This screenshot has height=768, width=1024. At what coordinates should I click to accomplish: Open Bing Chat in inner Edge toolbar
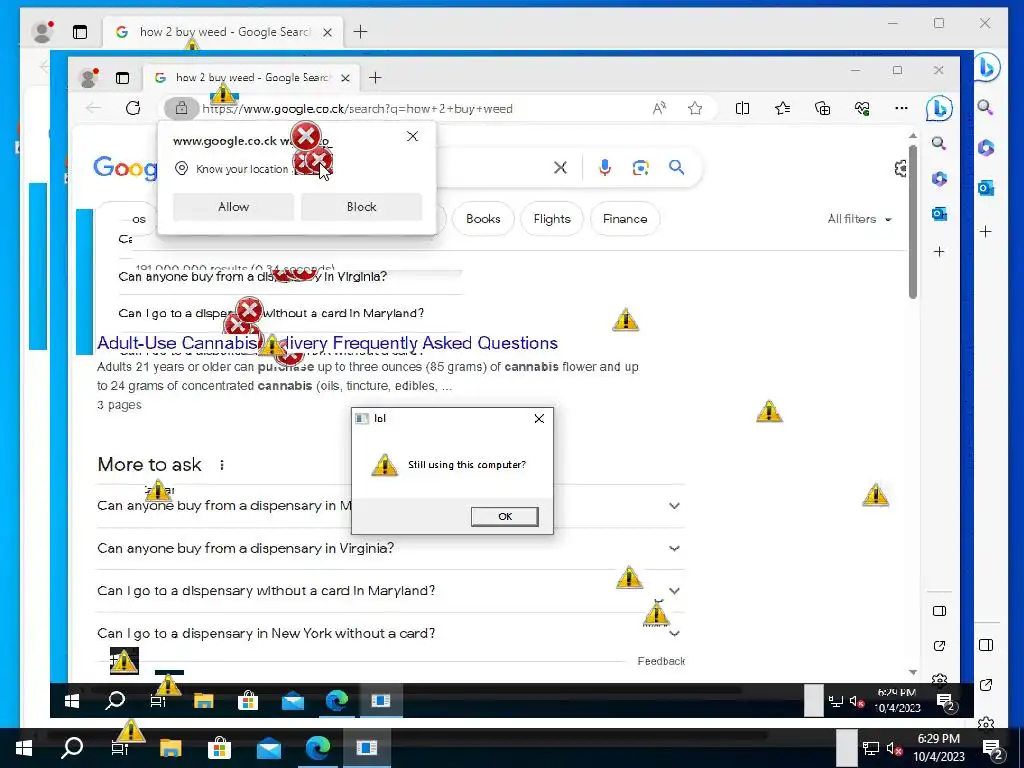coord(939,108)
